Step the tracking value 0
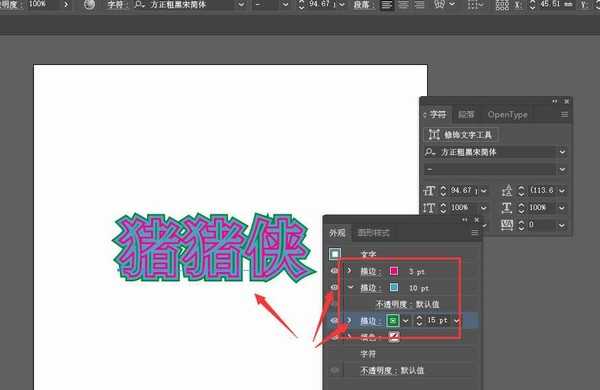 tap(521, 225)
